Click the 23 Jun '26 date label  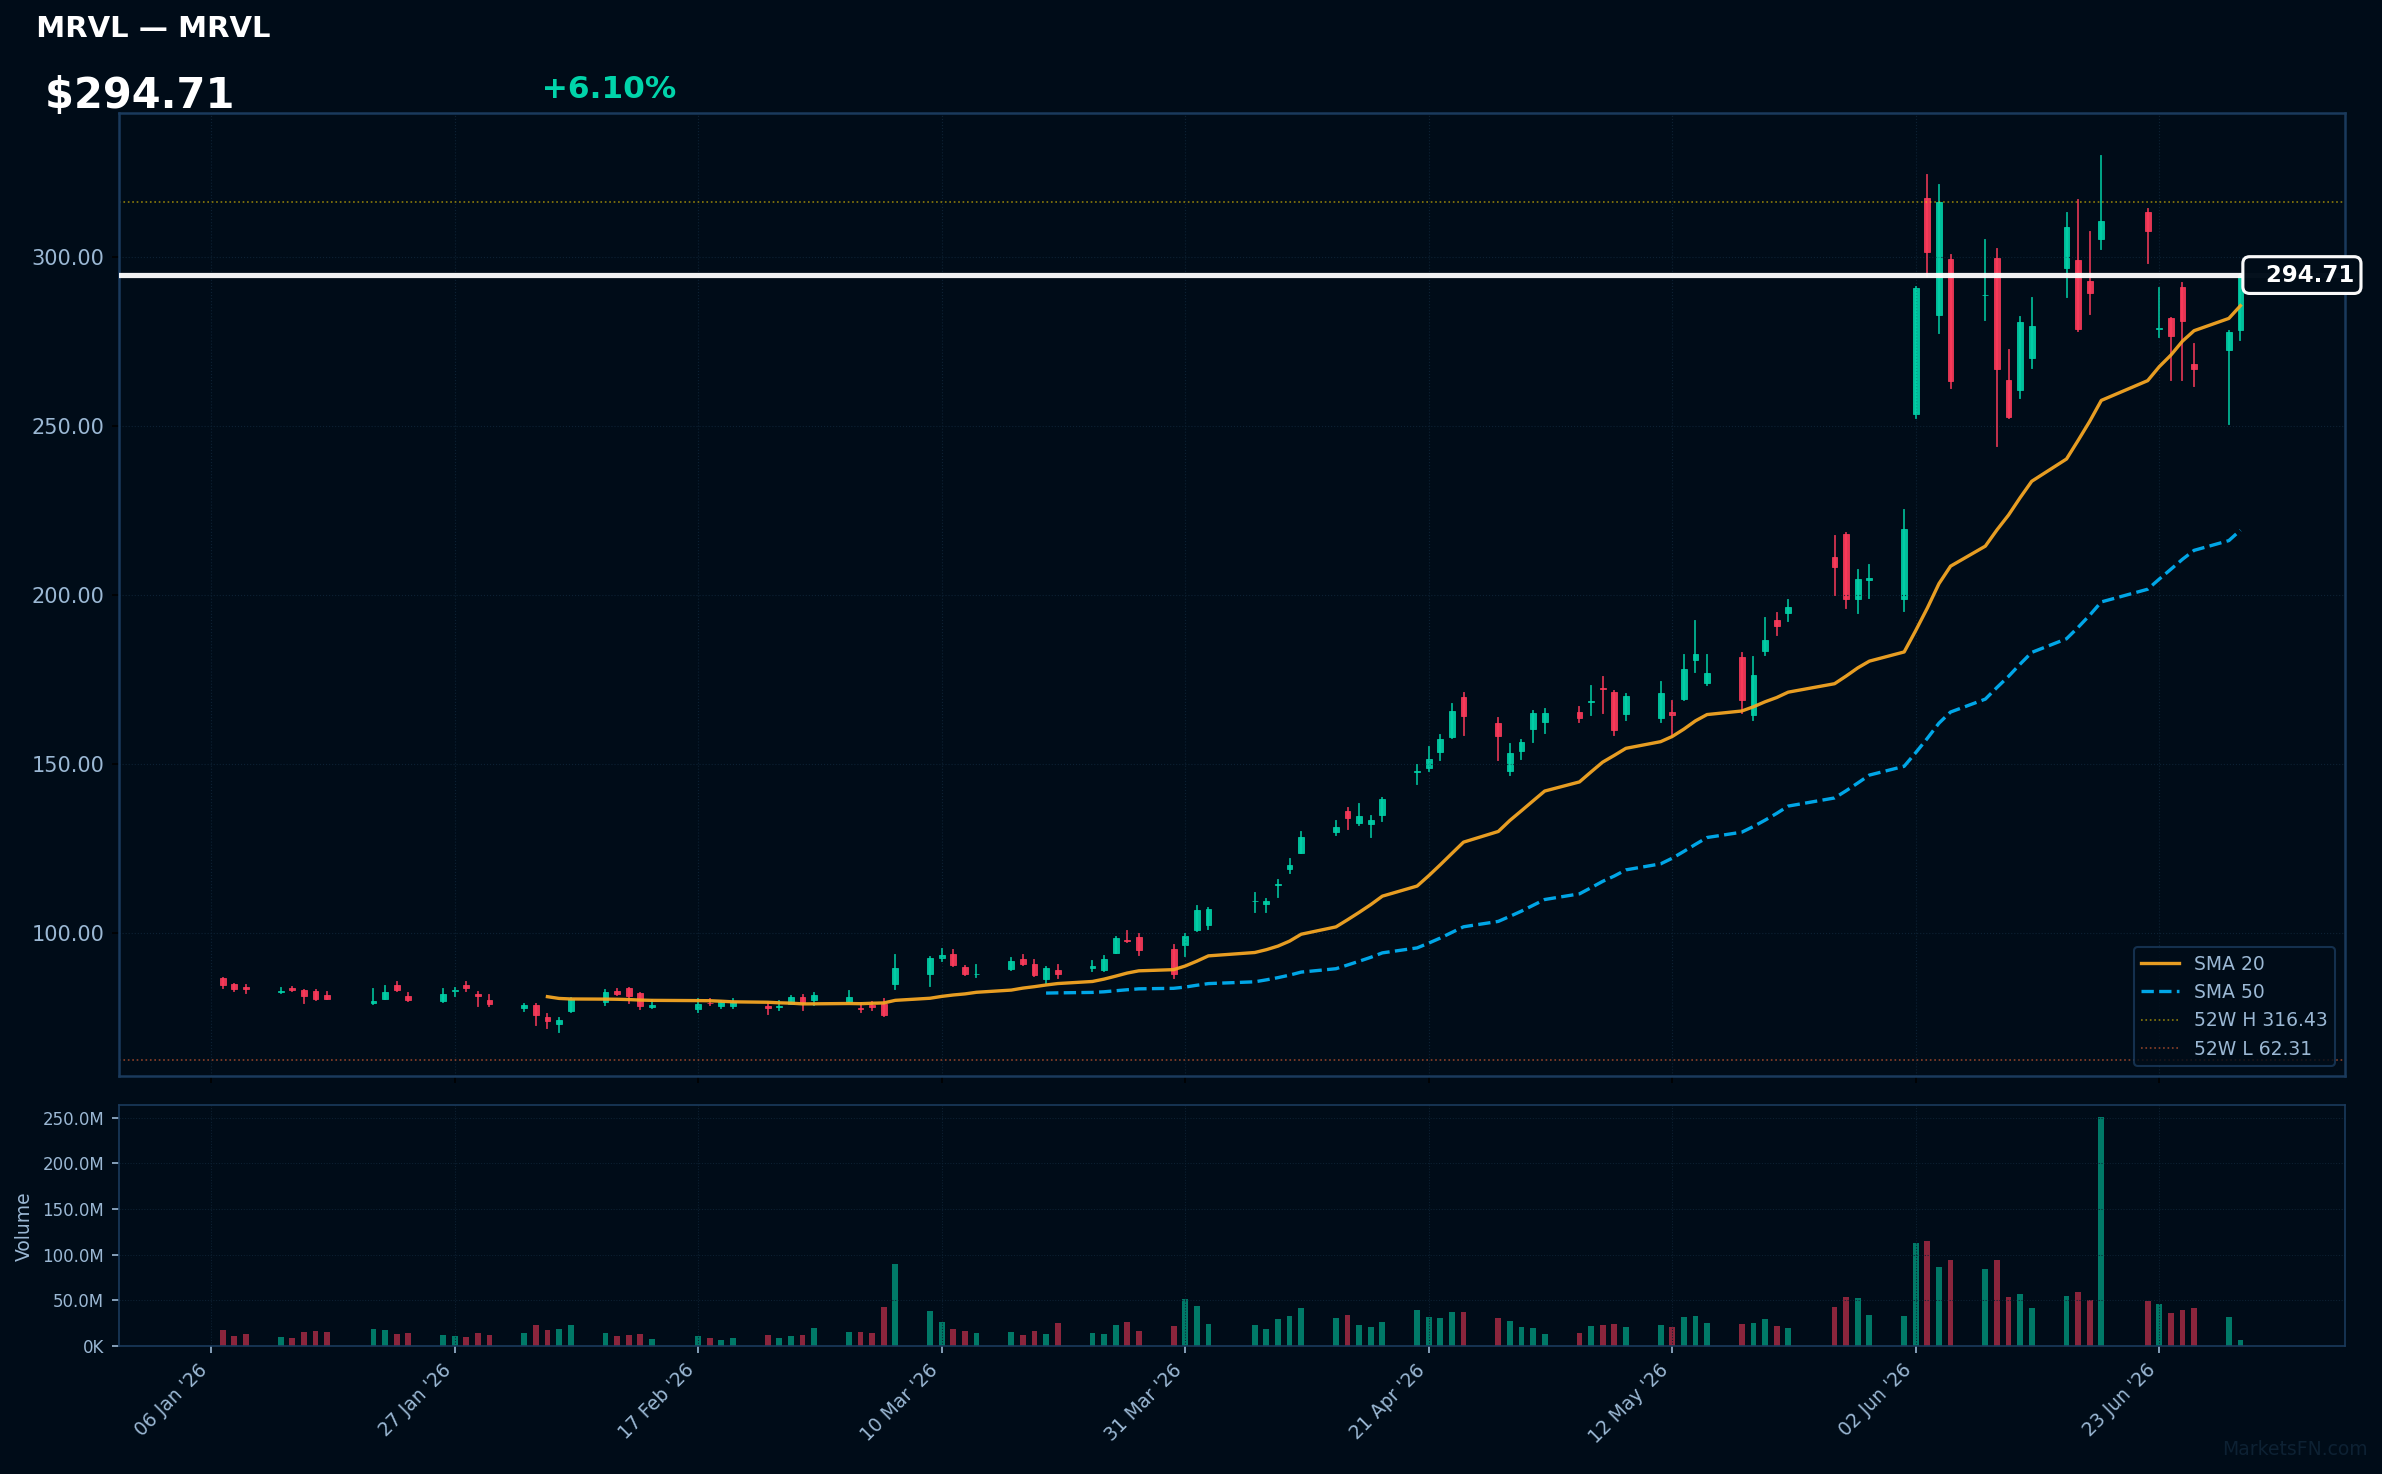(2119, 1400)
